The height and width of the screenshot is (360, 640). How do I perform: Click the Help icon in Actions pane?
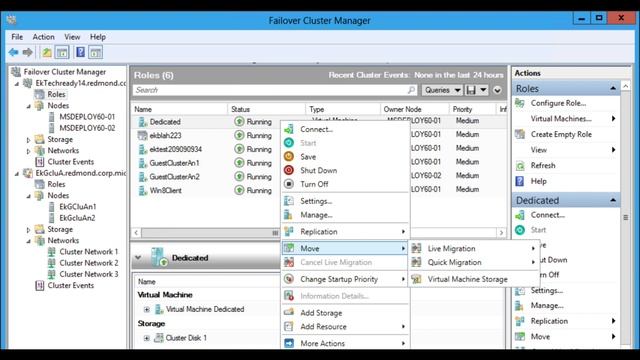click(x=520, y=181)
